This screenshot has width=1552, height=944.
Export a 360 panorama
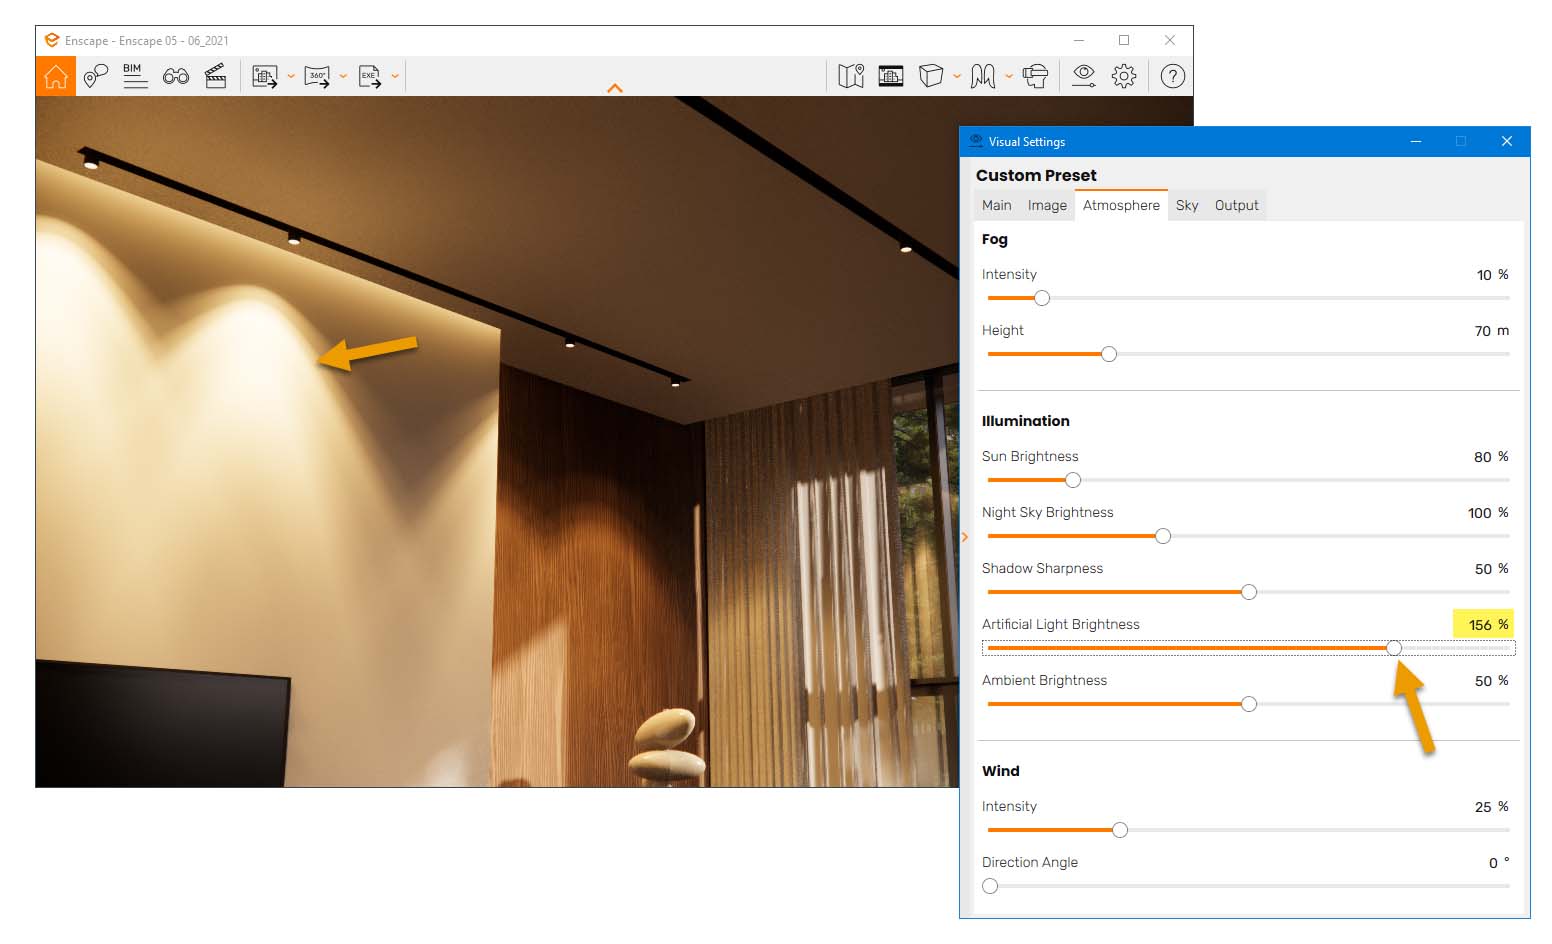(x=318, y=76)
